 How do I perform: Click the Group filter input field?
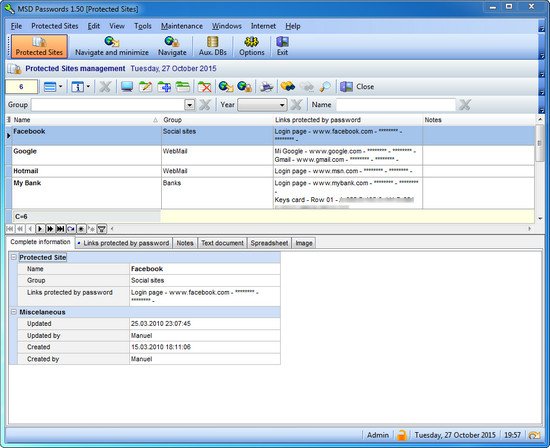[x=108, y=105]
